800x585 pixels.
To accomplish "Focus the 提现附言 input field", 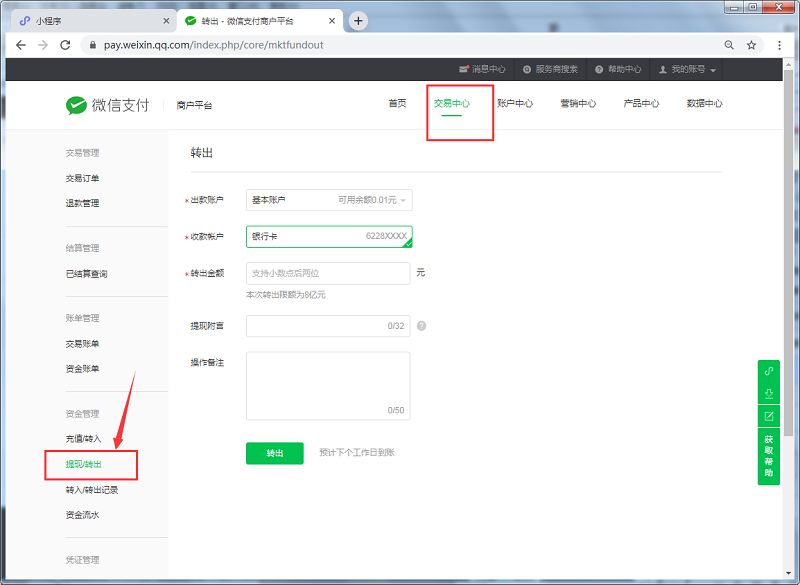I will 328,326.
